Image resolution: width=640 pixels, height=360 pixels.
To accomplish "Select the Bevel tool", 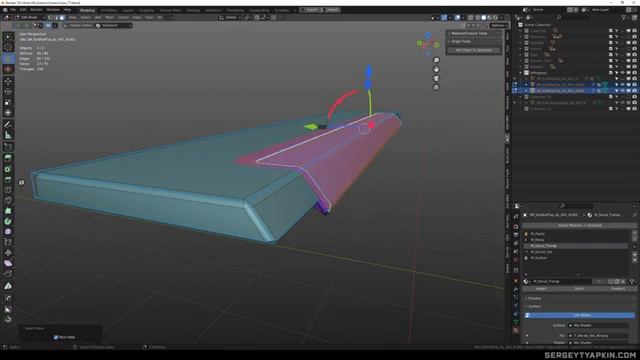I will (8, 179).
